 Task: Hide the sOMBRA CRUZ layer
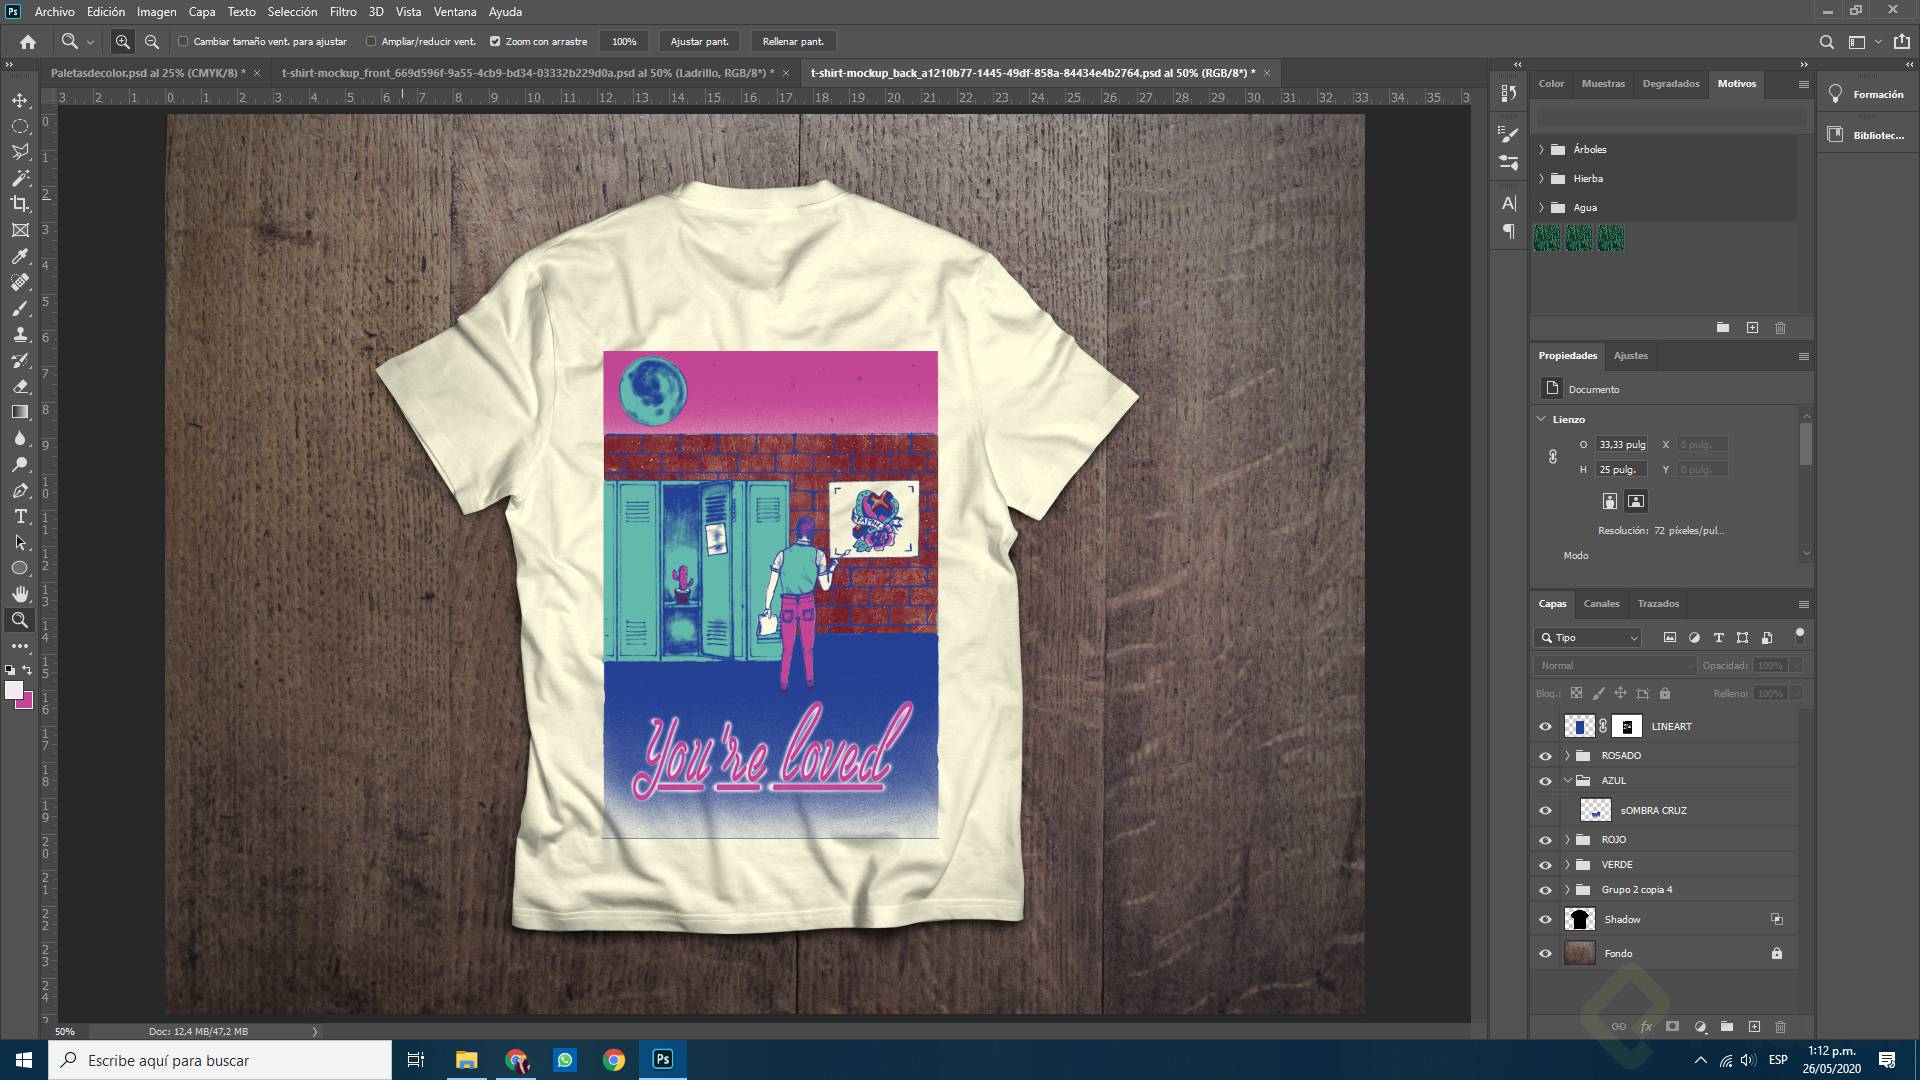click(x=1545, y=811)
